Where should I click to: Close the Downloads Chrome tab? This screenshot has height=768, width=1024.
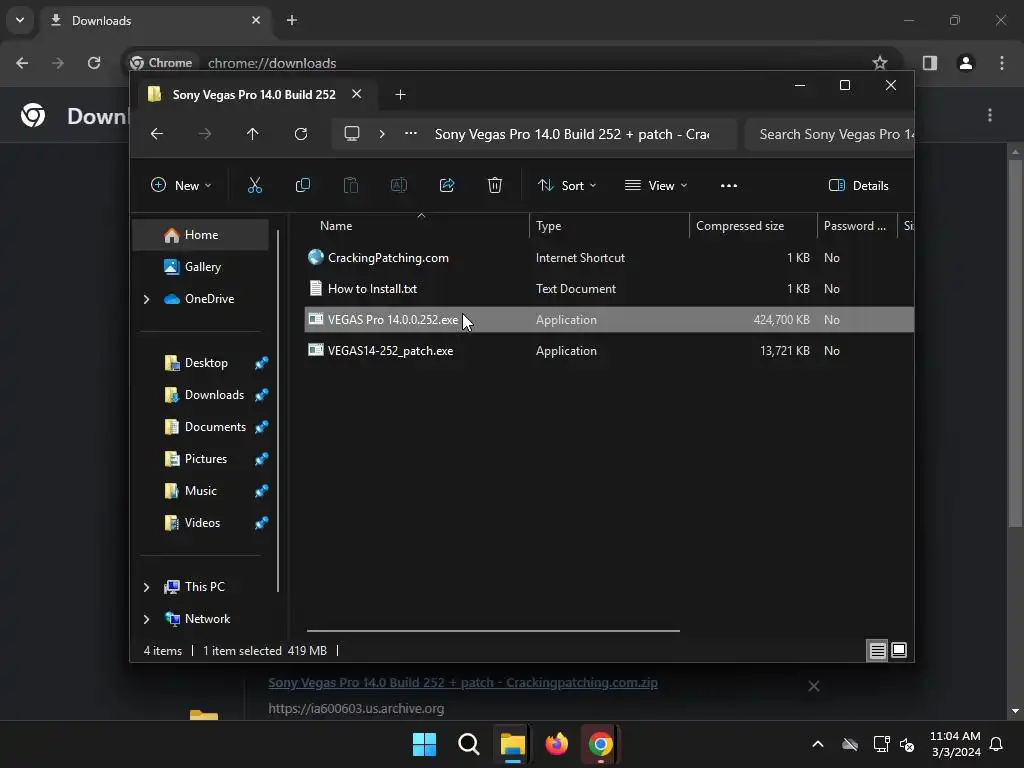point(256,20)
